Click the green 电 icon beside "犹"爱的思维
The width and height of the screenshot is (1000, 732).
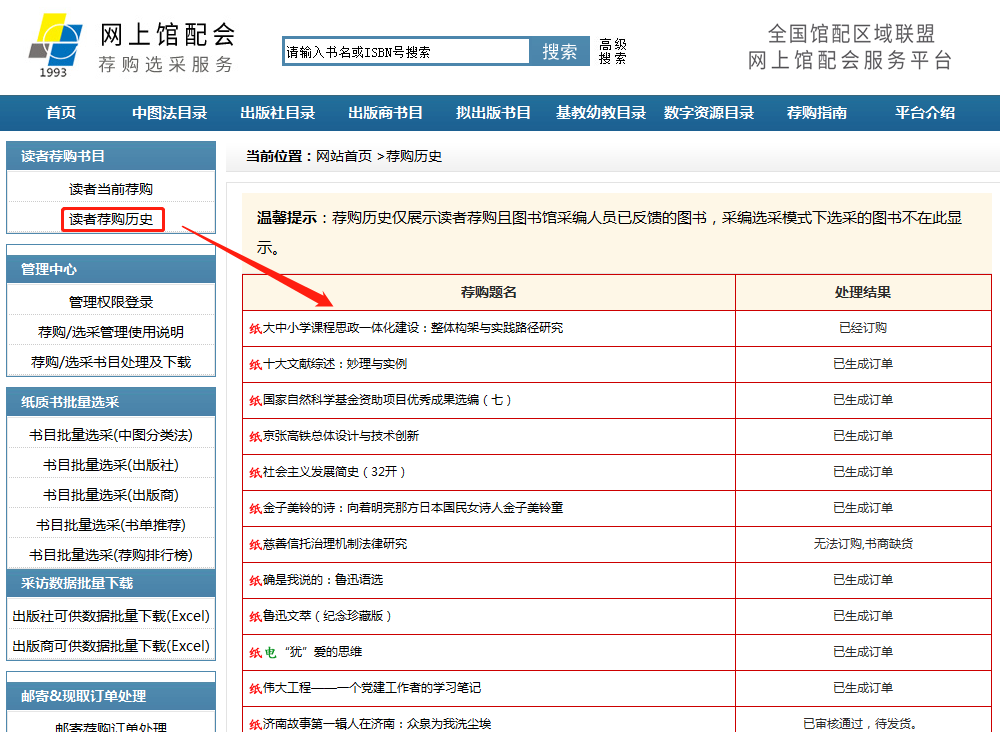click(270, 652)
